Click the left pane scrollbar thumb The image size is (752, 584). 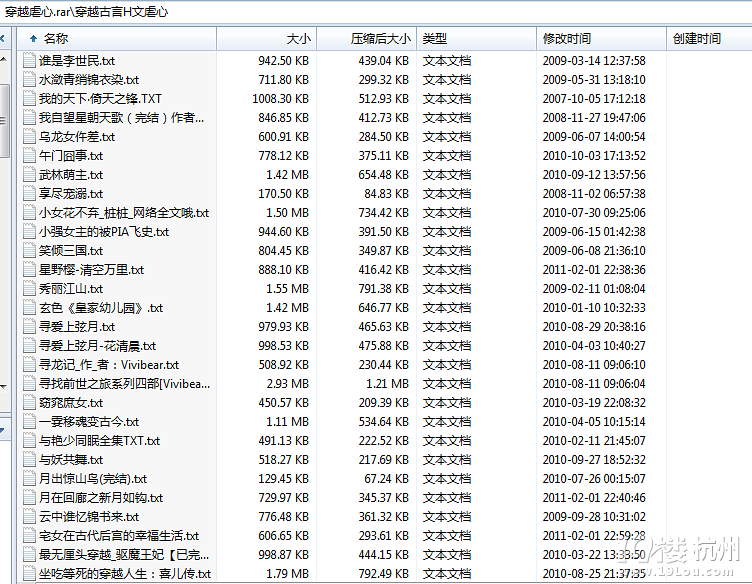pos(4,121)
